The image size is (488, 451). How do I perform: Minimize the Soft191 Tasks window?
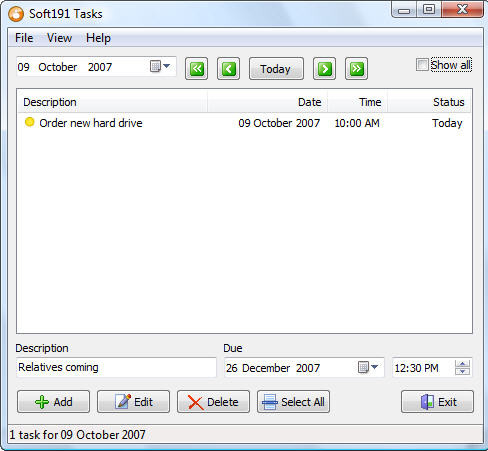tap(404, 10)
